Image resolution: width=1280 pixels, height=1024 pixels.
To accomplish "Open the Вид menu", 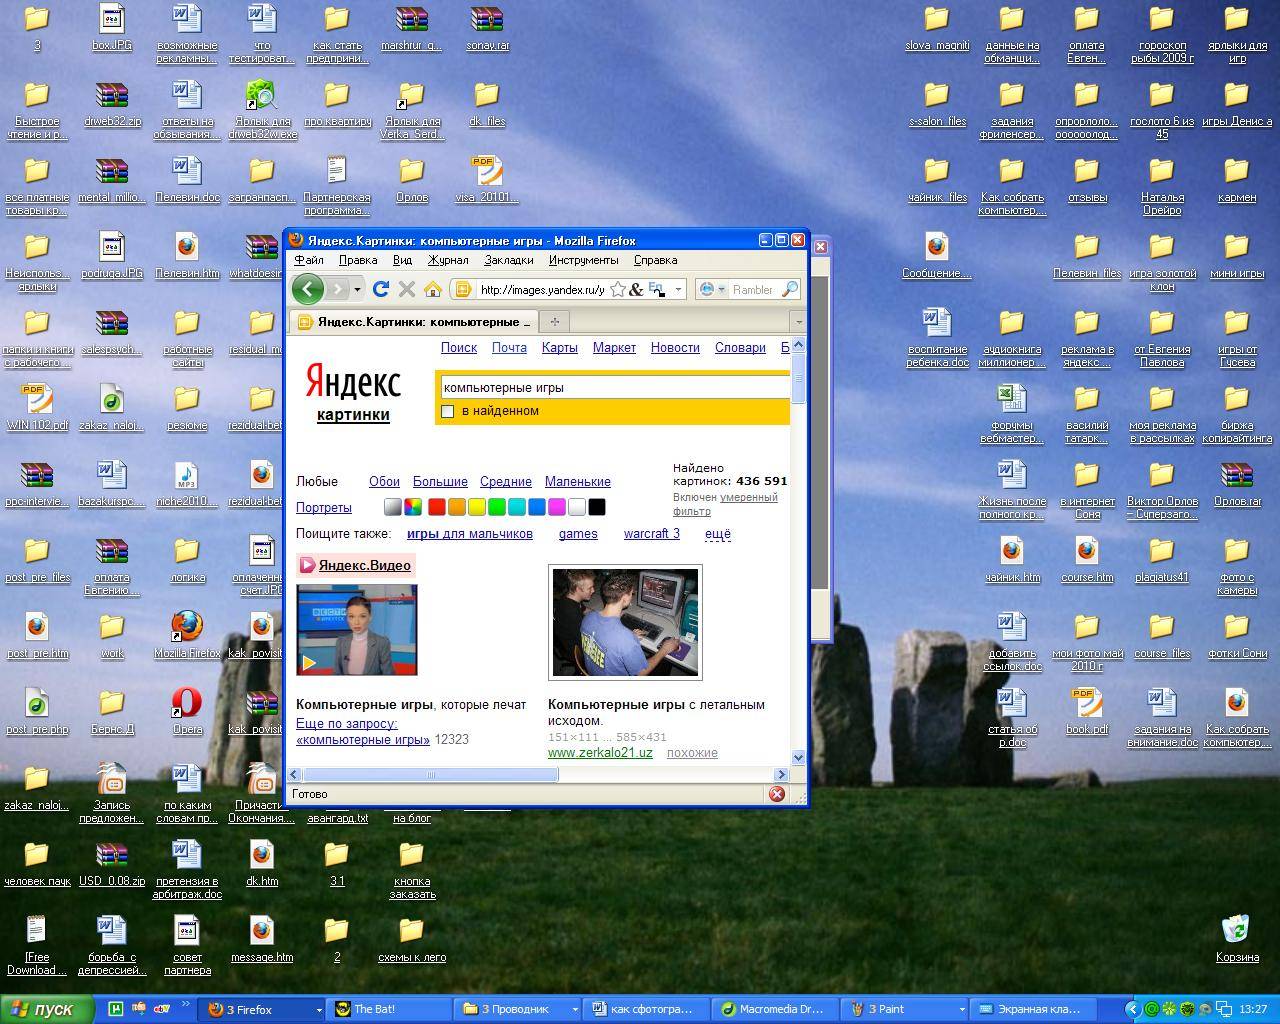I will coord(402,260).
